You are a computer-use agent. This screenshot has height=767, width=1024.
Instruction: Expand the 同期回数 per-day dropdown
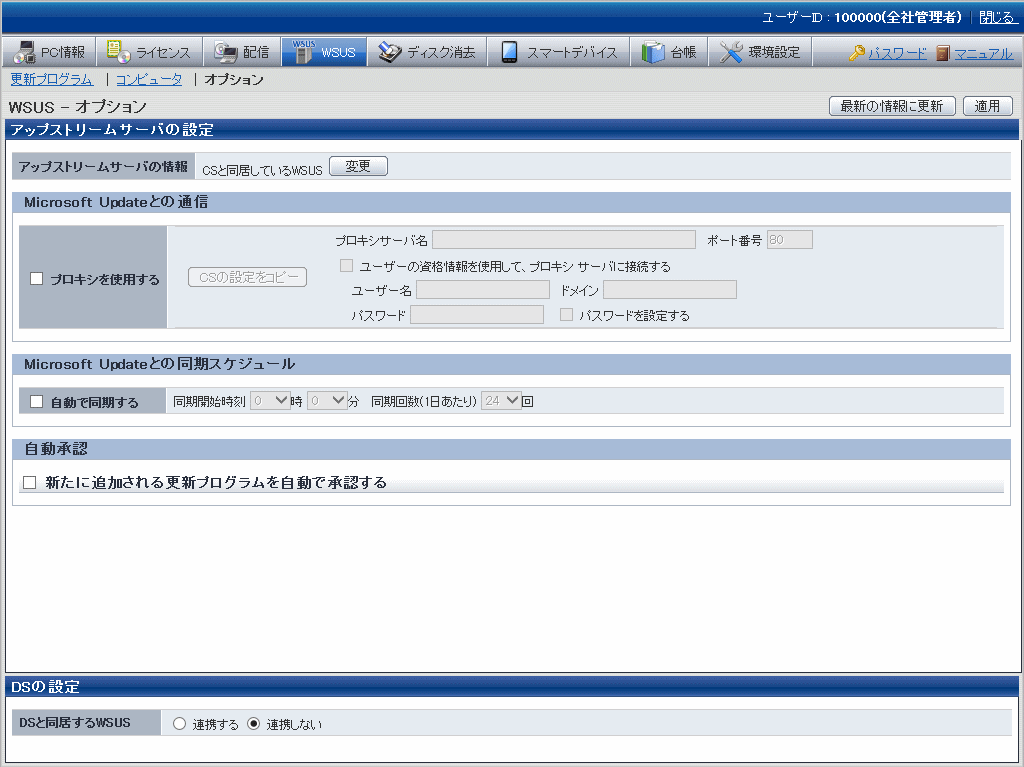(x=501, y=400)
